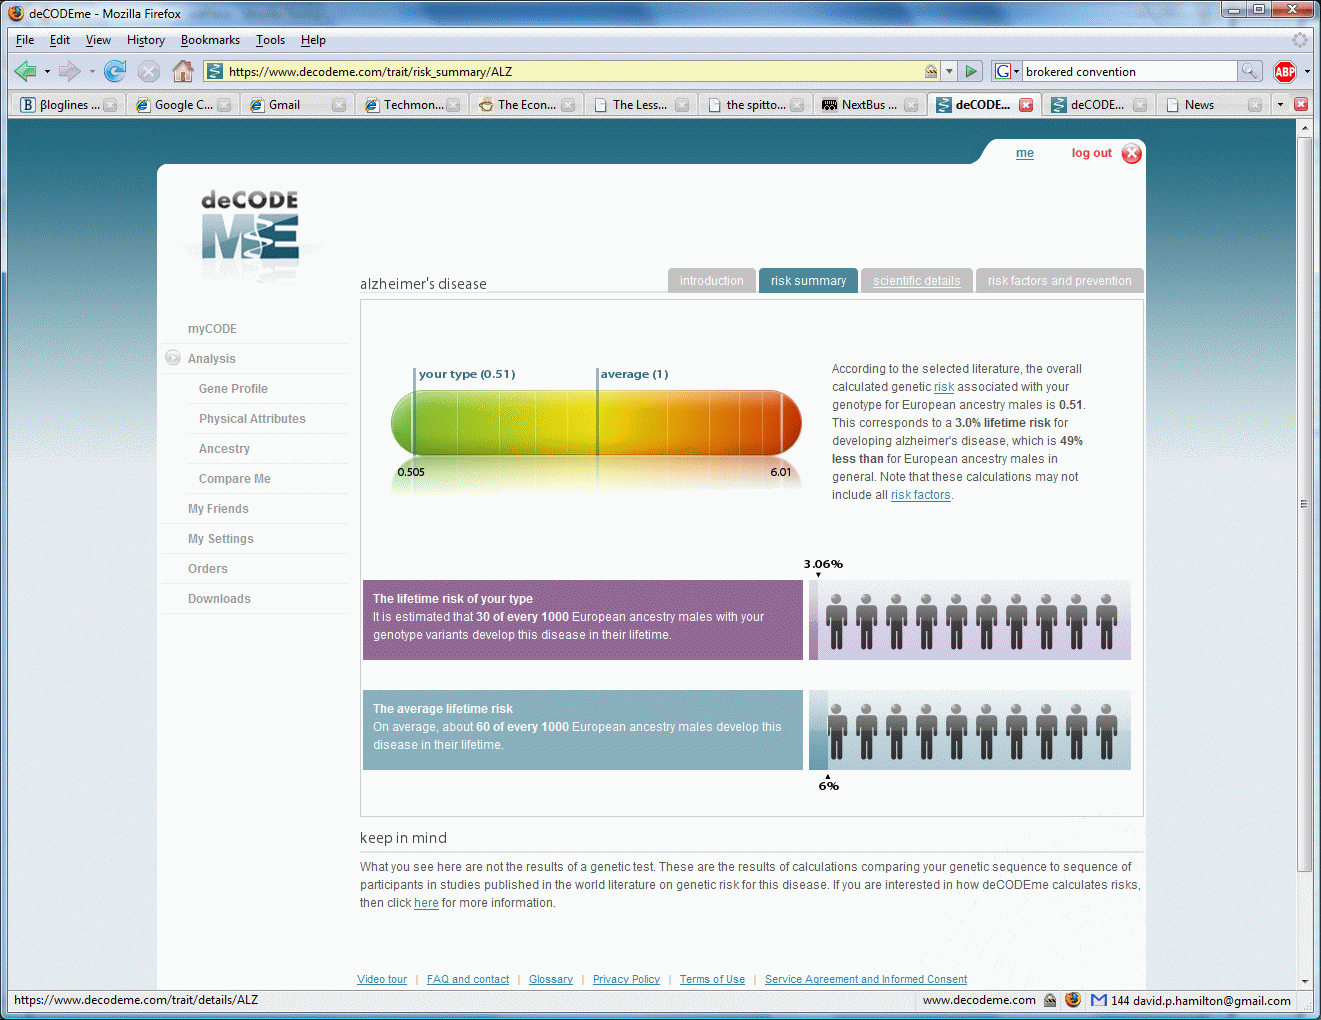The image size is (1321, 1020).
Task: Click the lock icon in the address bar
Action: (931, 71)
